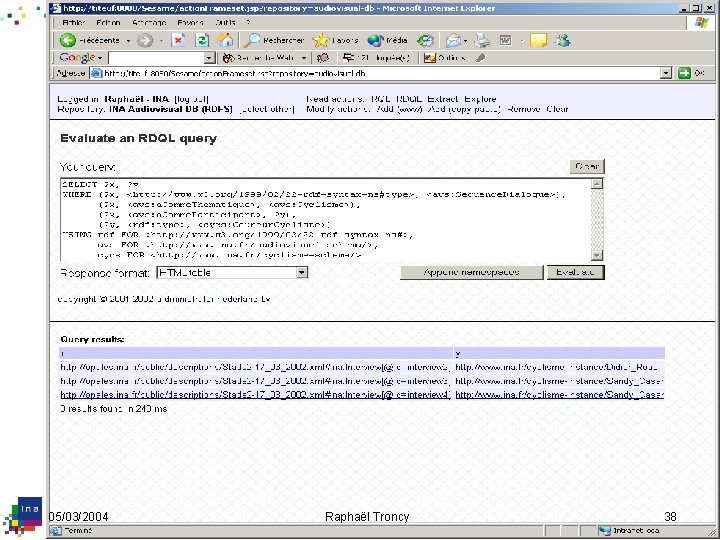
Task: Click the Clear modify action link
Action: pos(557,109)
